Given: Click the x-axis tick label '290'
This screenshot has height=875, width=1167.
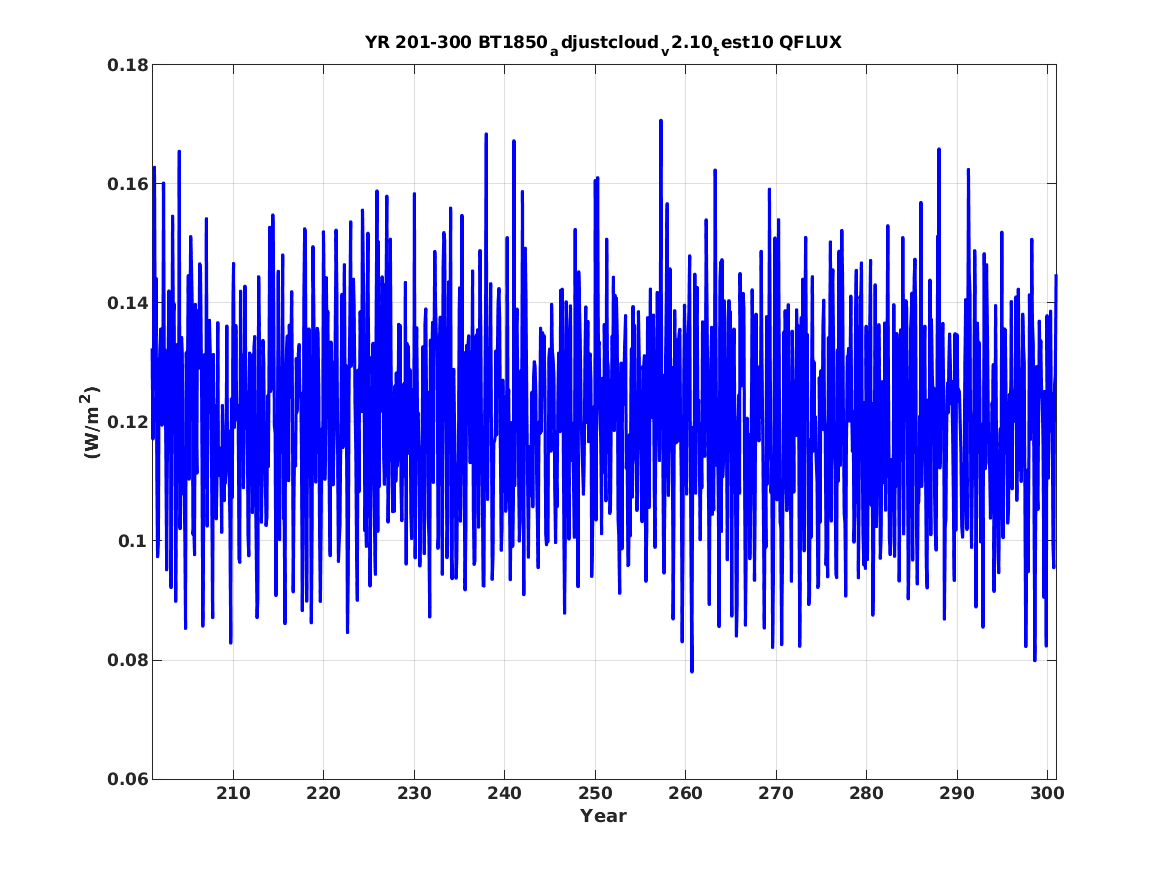Looking at the screenshot, I should [956, 794].
